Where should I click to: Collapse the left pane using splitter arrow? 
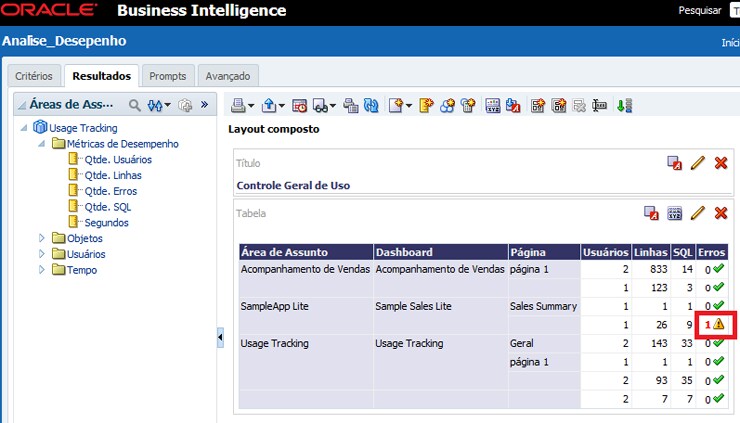tap(220, 338)
